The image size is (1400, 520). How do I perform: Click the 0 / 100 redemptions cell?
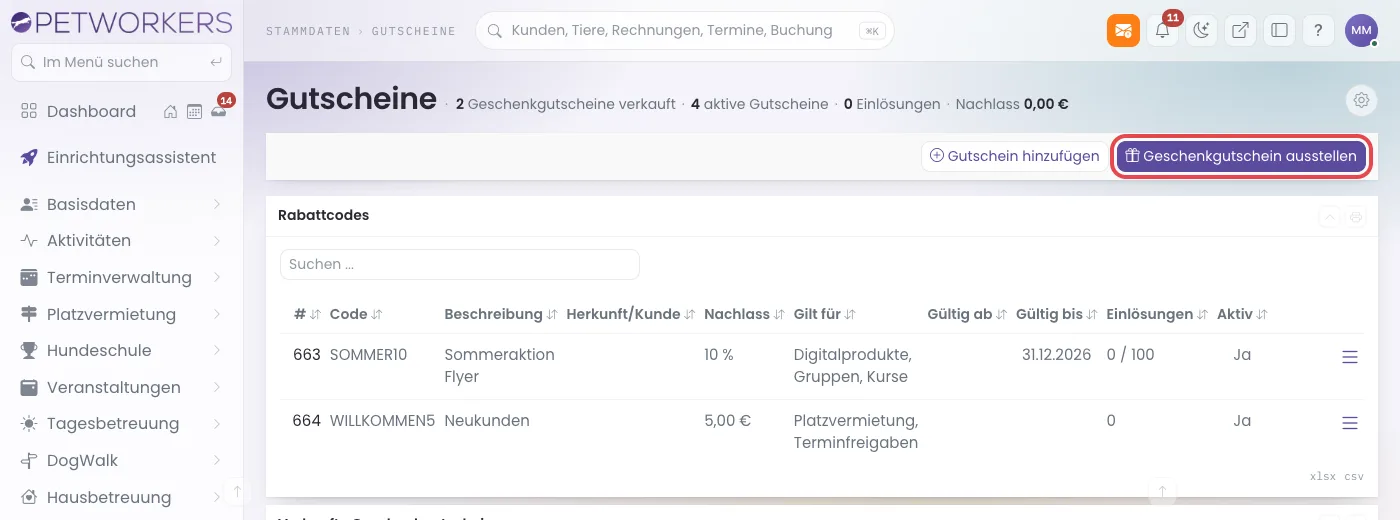[1131, 355]
